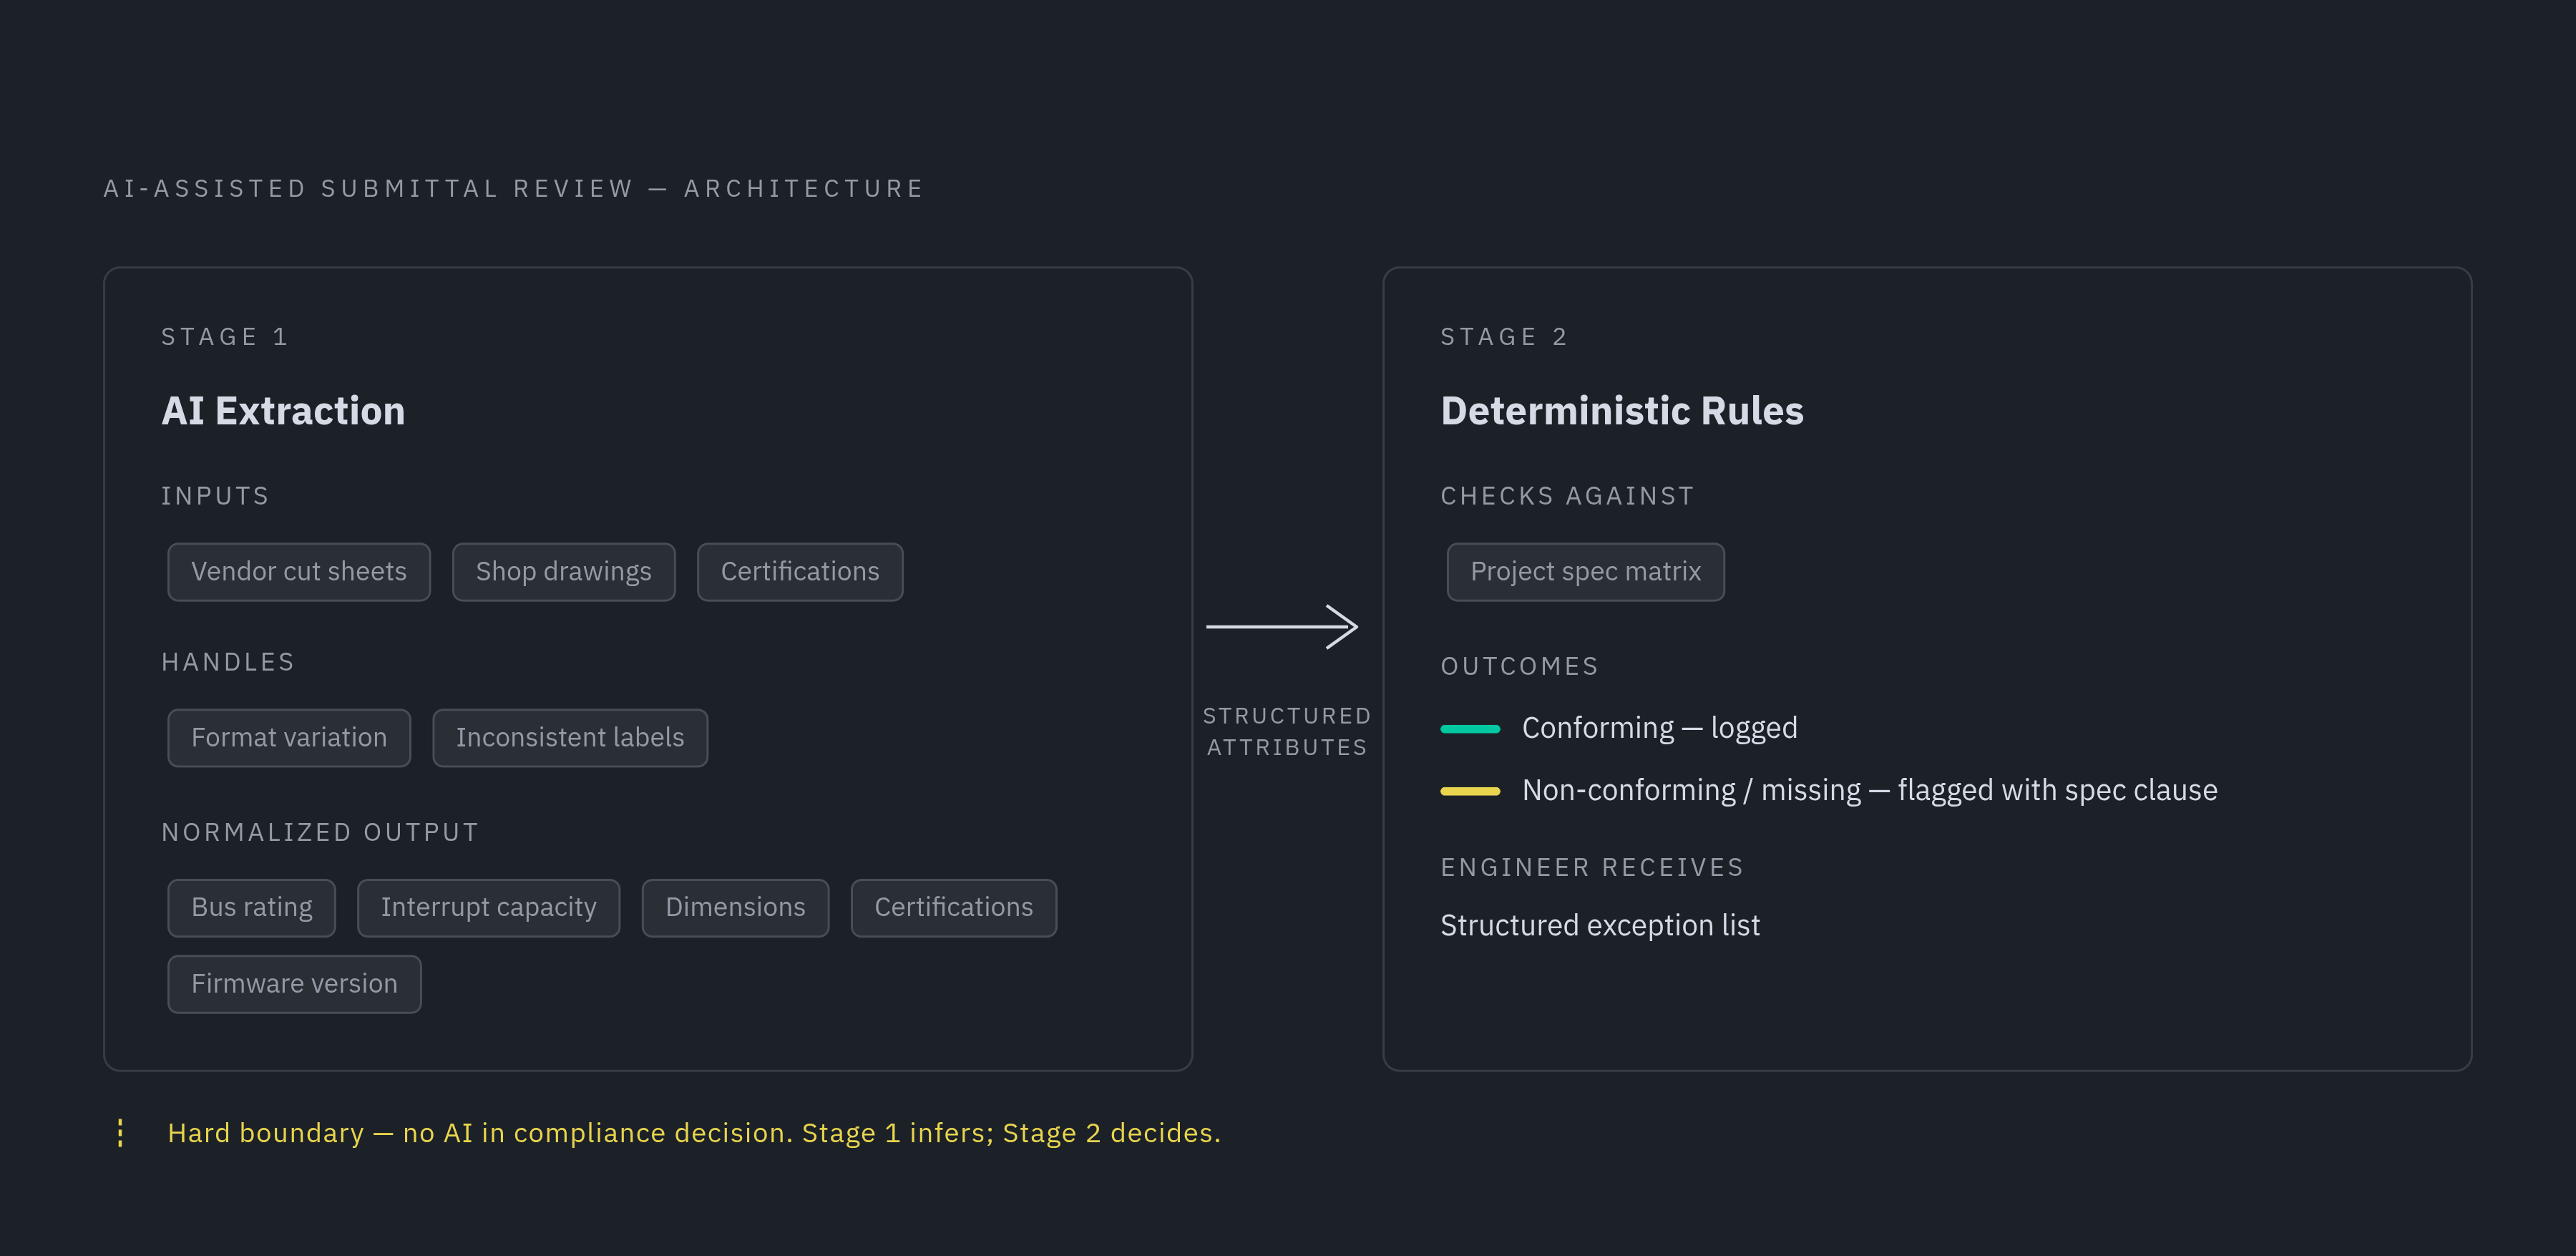Viewport: 2576px width, 1256px height.
Task: Select the Firmware version chip
Action: click(294, 984)
